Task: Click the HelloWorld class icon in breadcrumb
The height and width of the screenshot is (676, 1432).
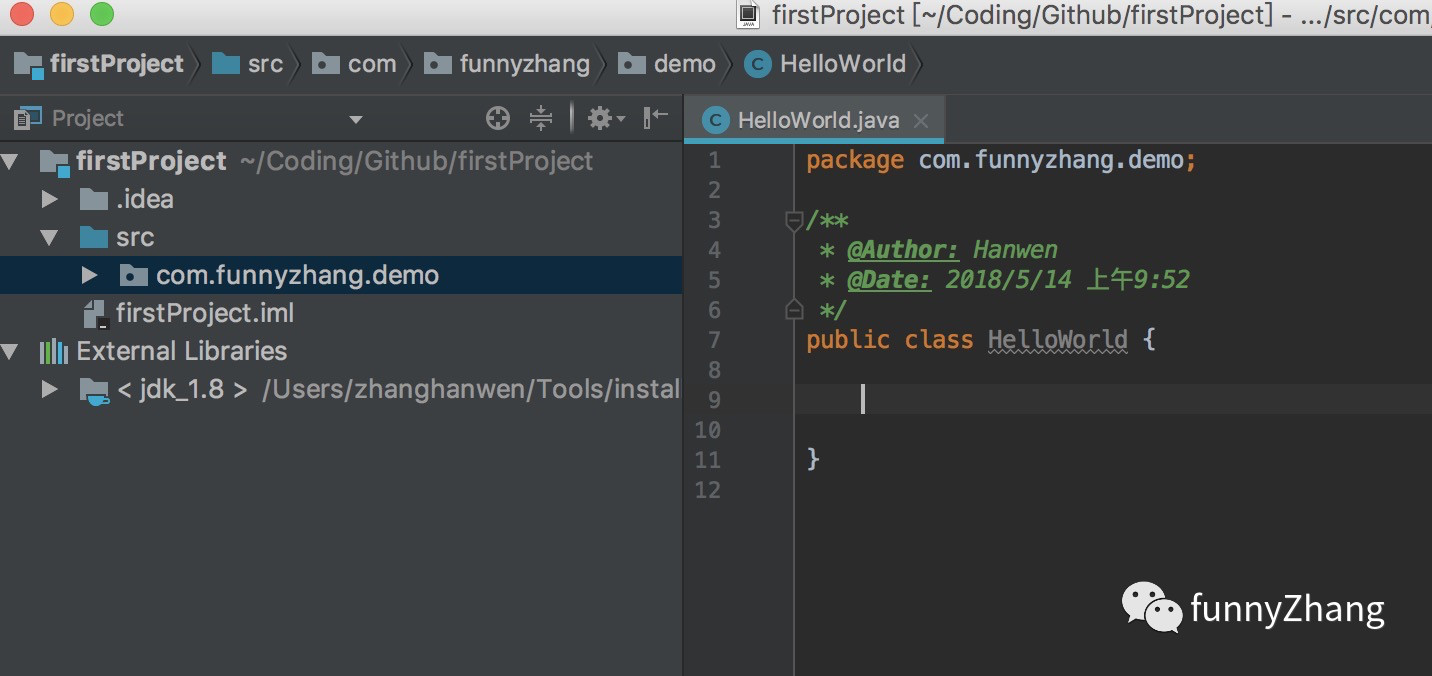Action: click(x=758, y=65)
